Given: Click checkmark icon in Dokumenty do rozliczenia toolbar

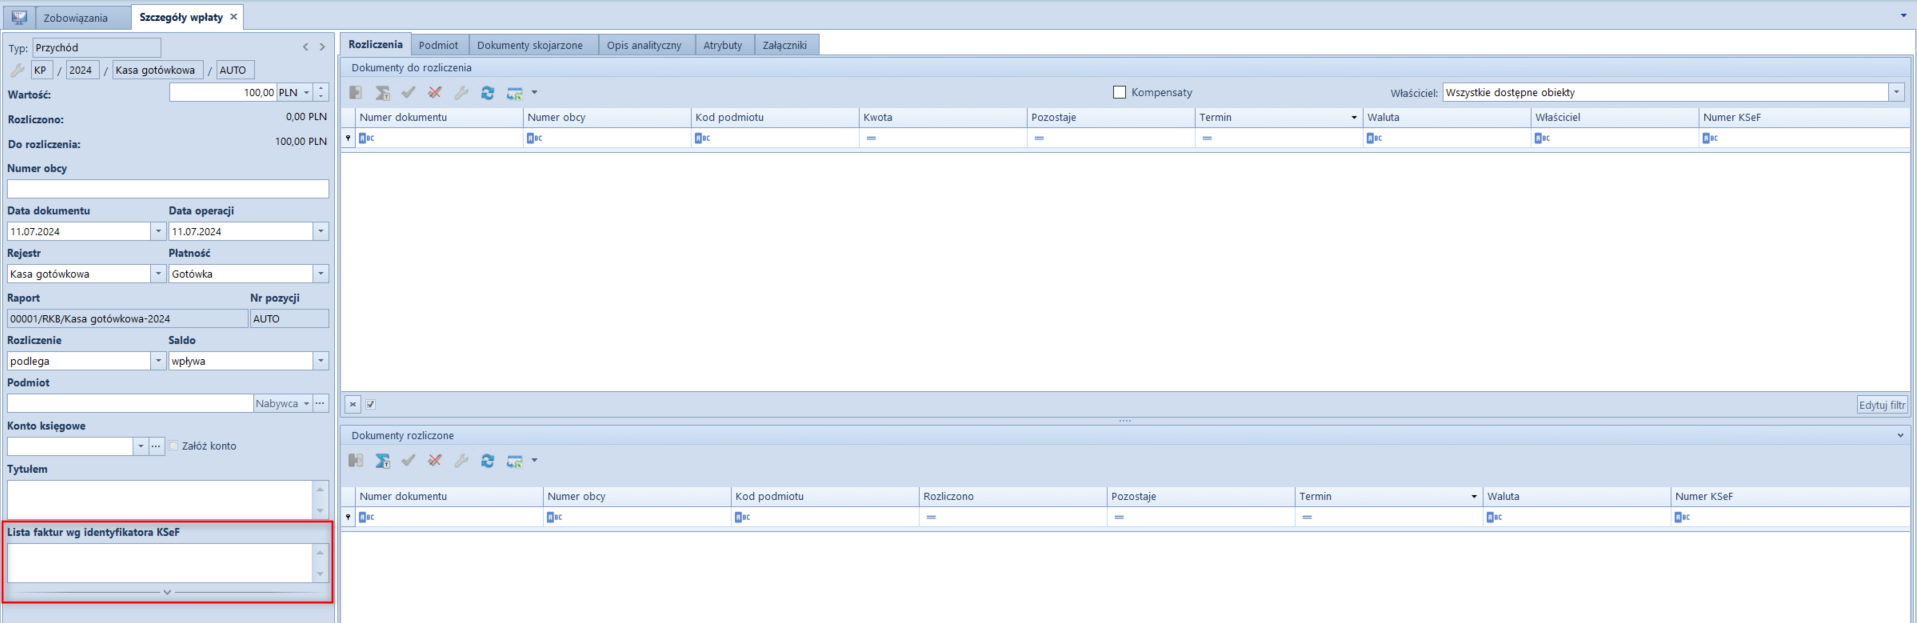Looking at the screenshot, I should coord(408,93).
